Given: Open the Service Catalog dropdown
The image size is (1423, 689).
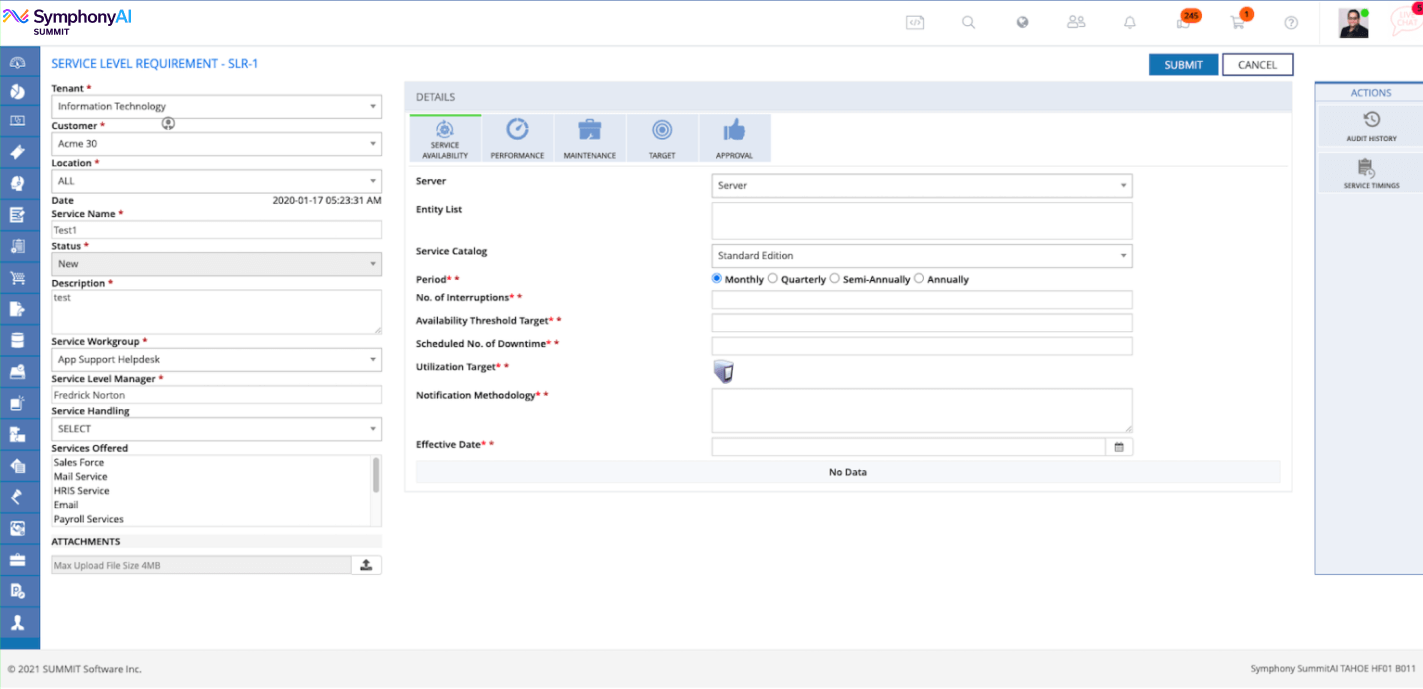Looking at the screenshot, I should tap(922, 256).
